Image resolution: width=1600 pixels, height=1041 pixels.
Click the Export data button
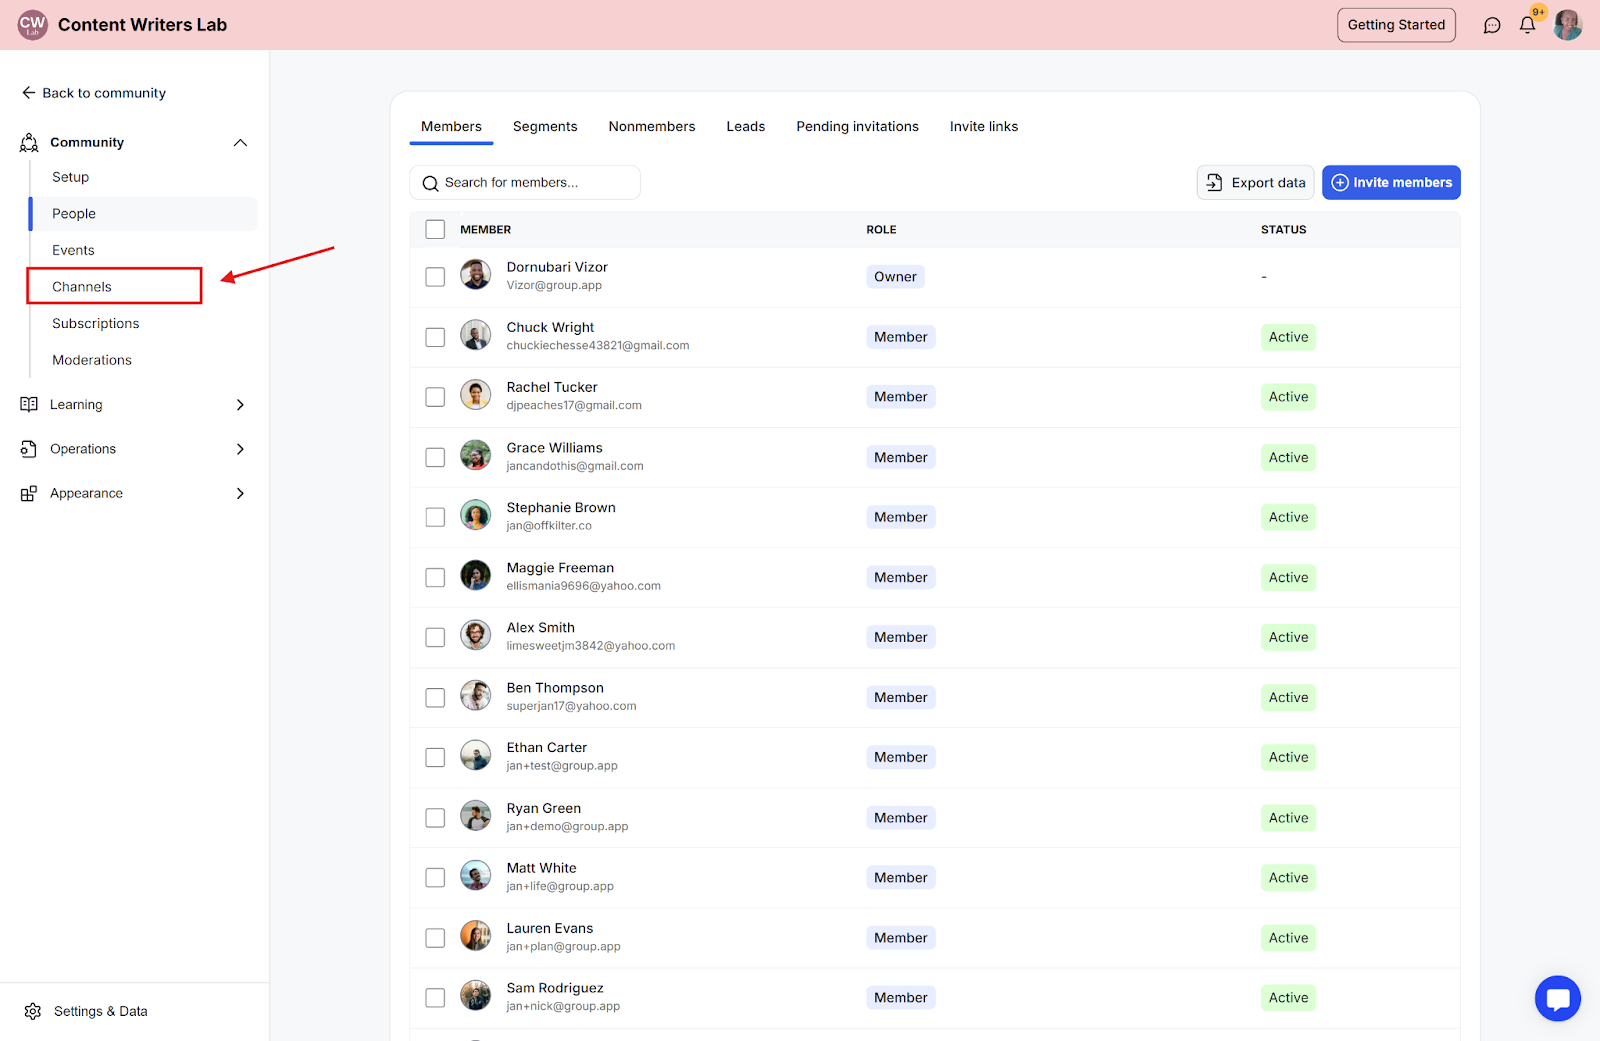1256,182
